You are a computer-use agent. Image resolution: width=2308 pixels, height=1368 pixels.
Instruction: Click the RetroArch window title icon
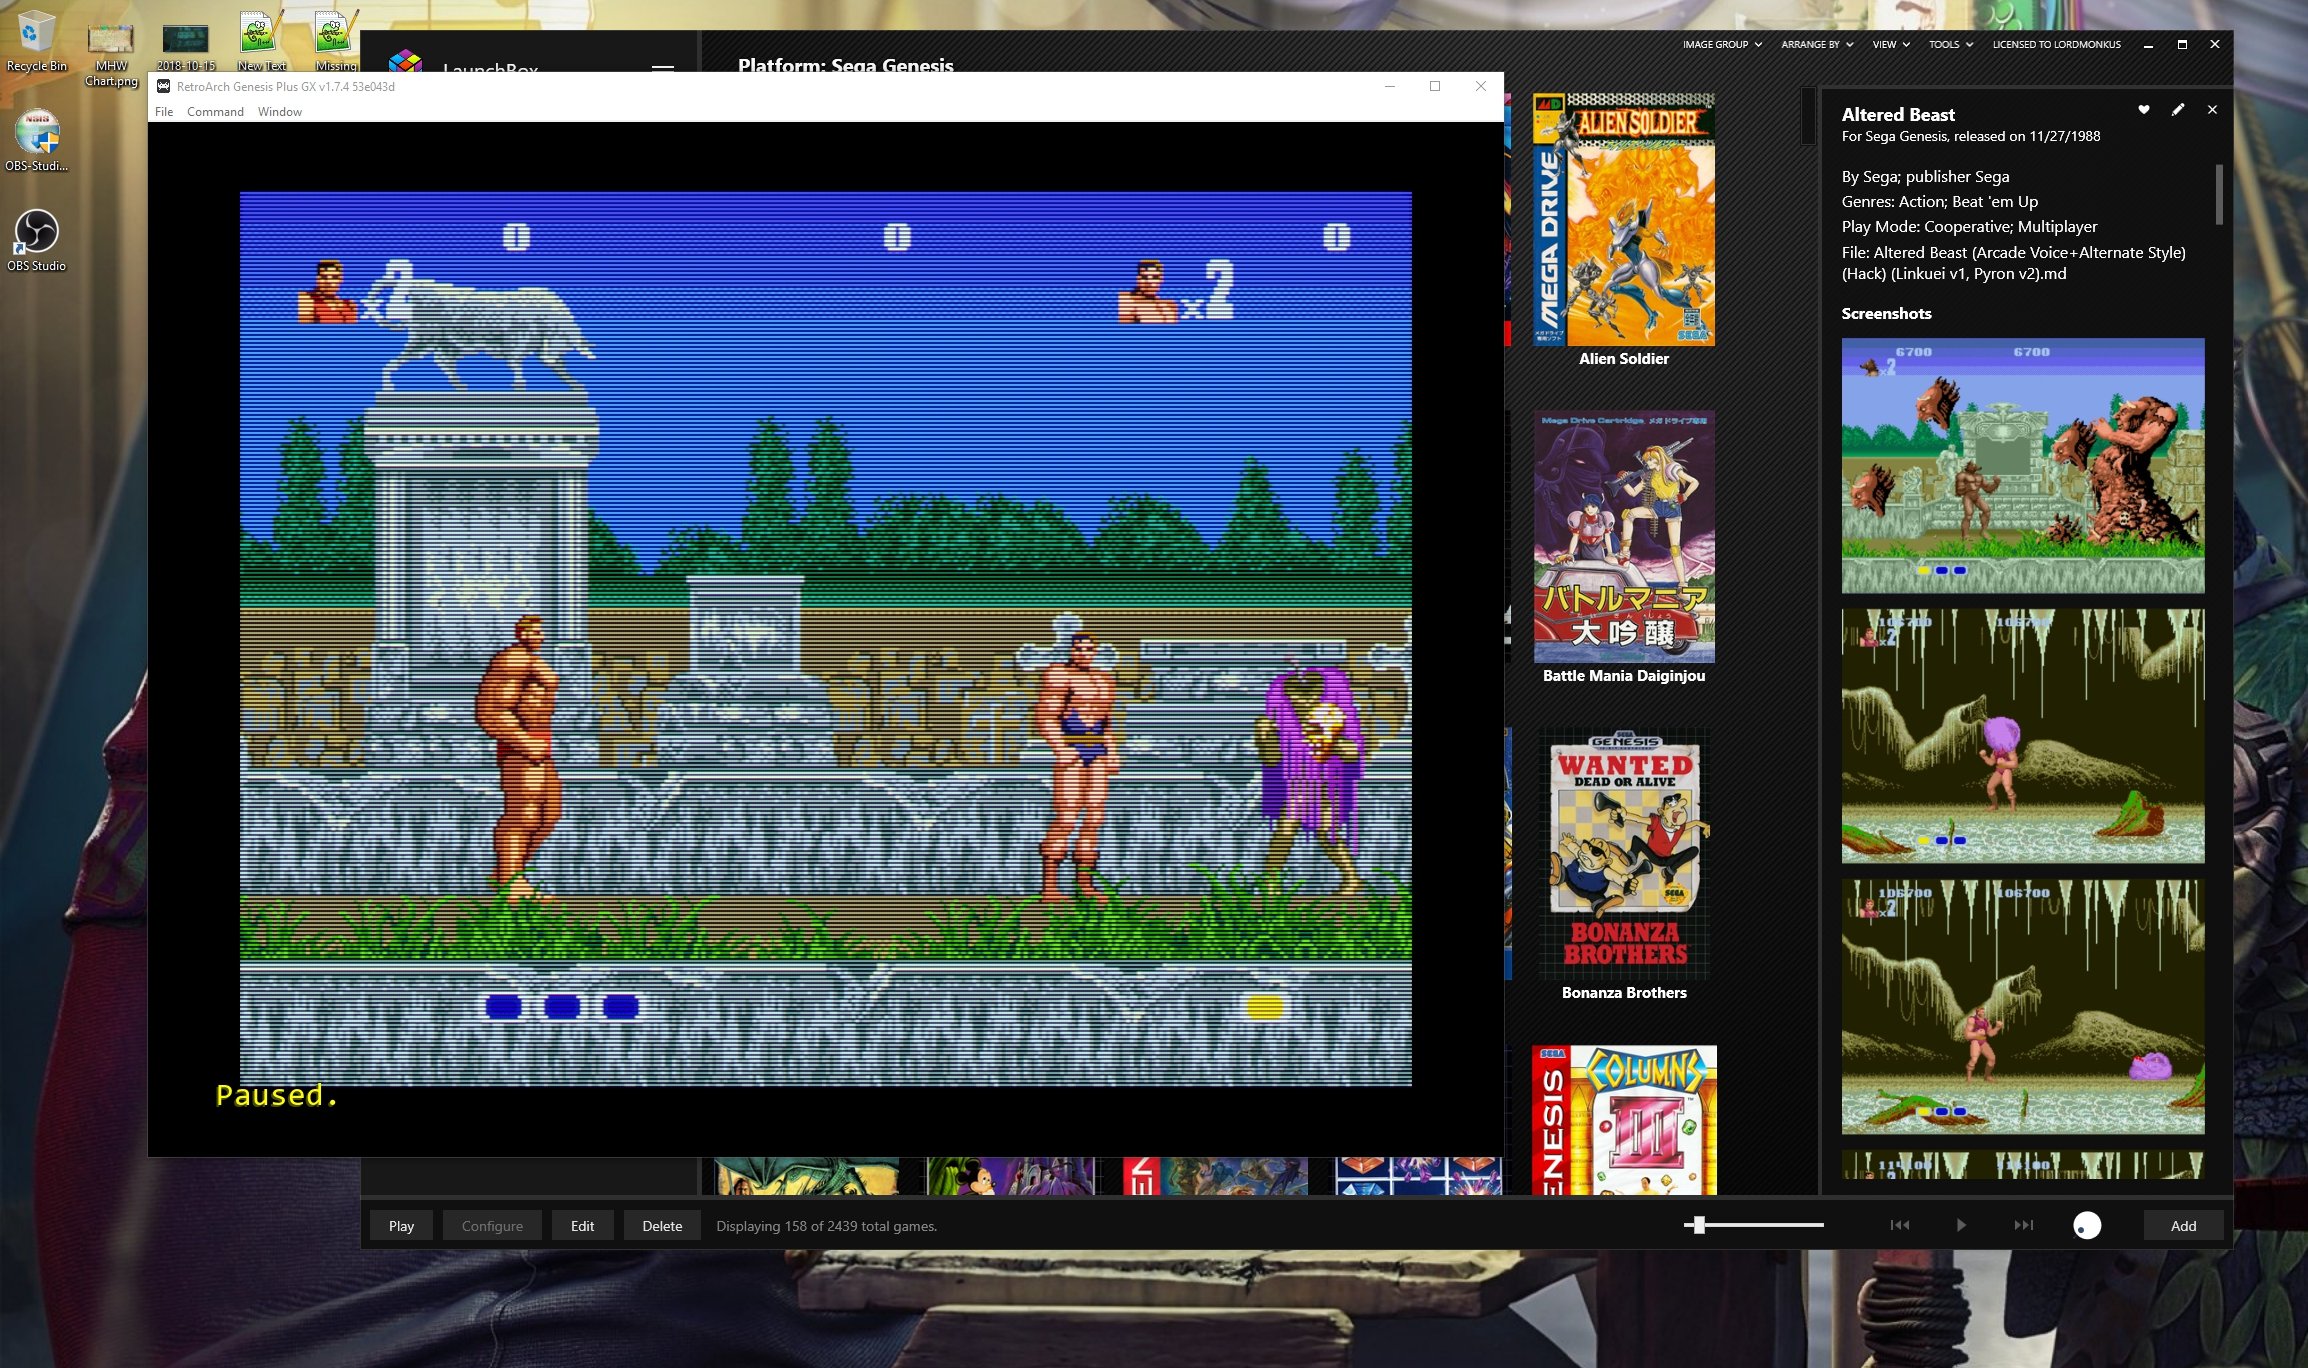click(163, 86)
